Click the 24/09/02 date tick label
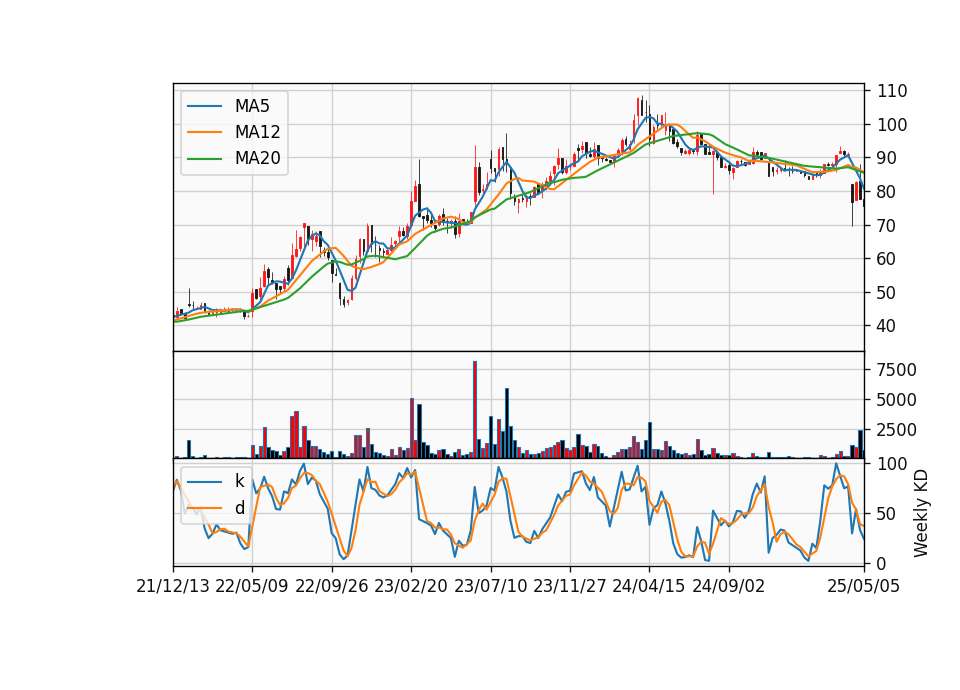This screenshot has height=690, width=960. (729, 586)
